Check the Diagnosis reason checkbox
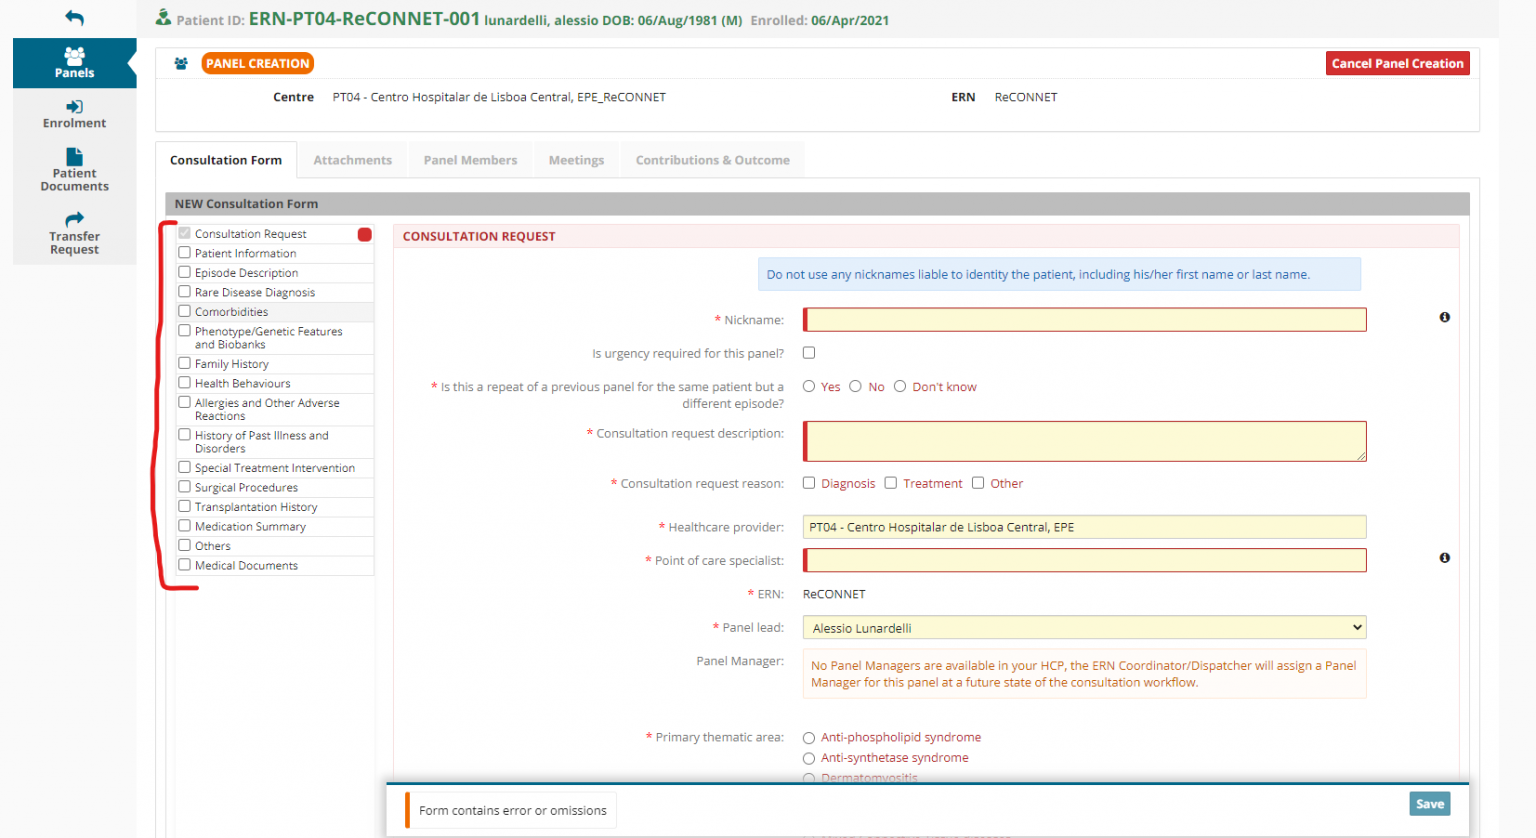 [809, 483]
